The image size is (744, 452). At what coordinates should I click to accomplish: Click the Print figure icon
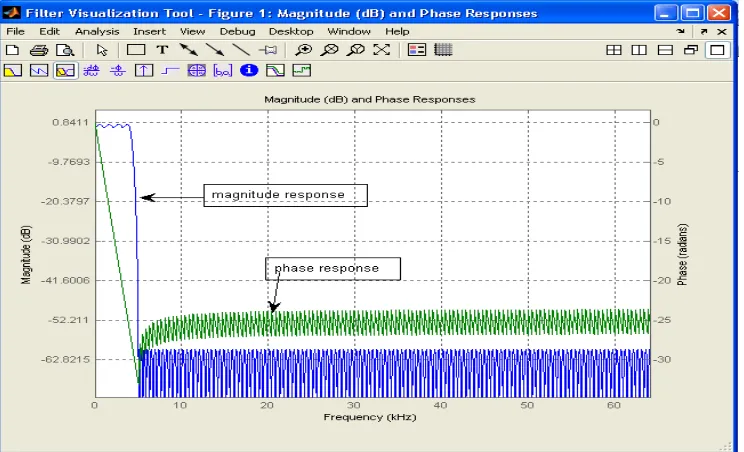click(x=38, y=50)
